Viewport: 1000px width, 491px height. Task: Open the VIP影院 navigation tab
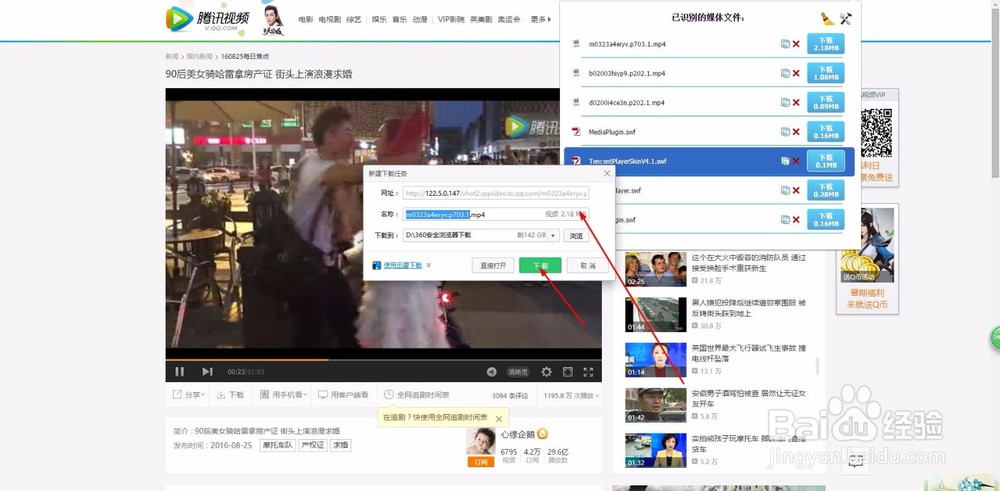[451, 20]
